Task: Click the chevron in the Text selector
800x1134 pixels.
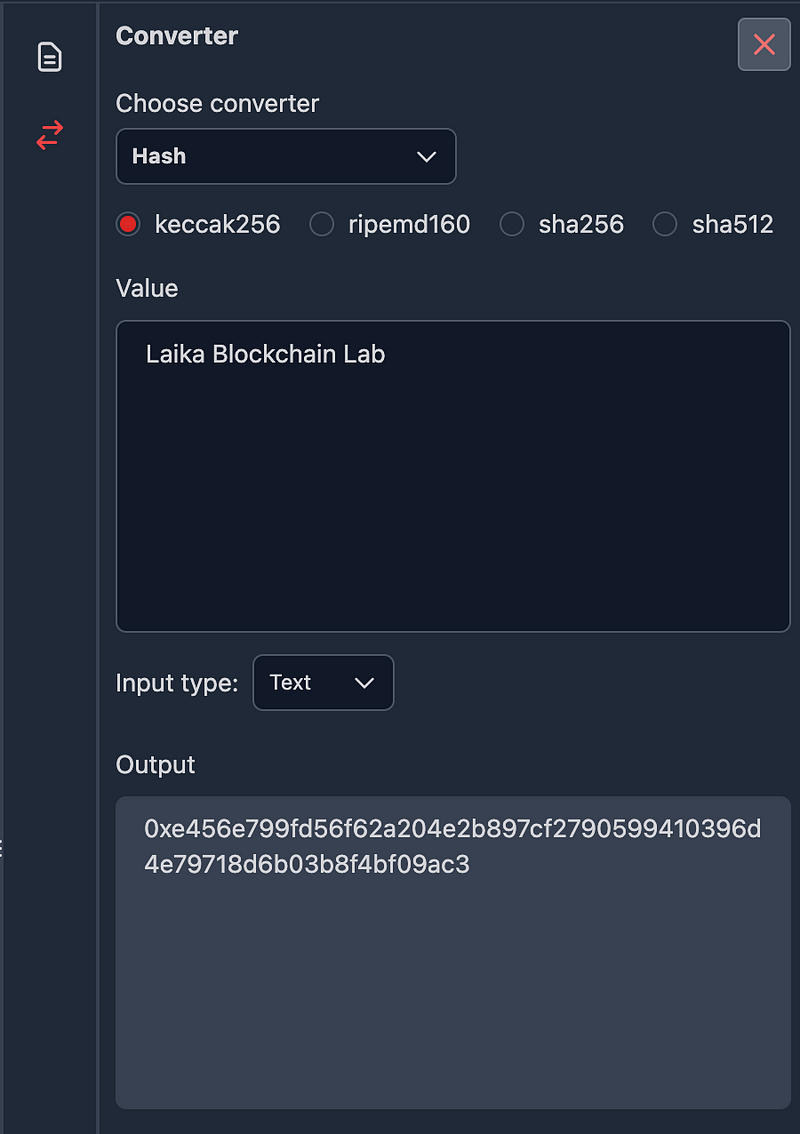Action: tap(364, 683)
